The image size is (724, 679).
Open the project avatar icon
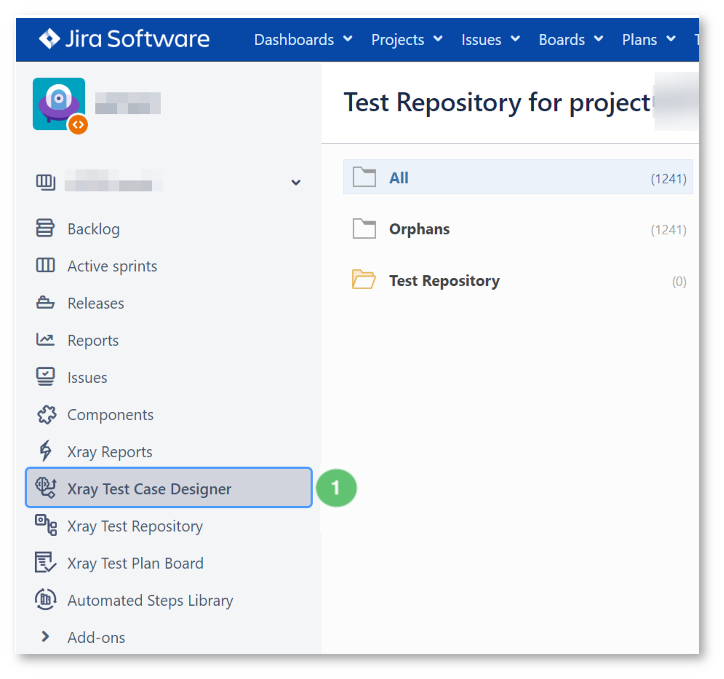[x=59, y=104]
